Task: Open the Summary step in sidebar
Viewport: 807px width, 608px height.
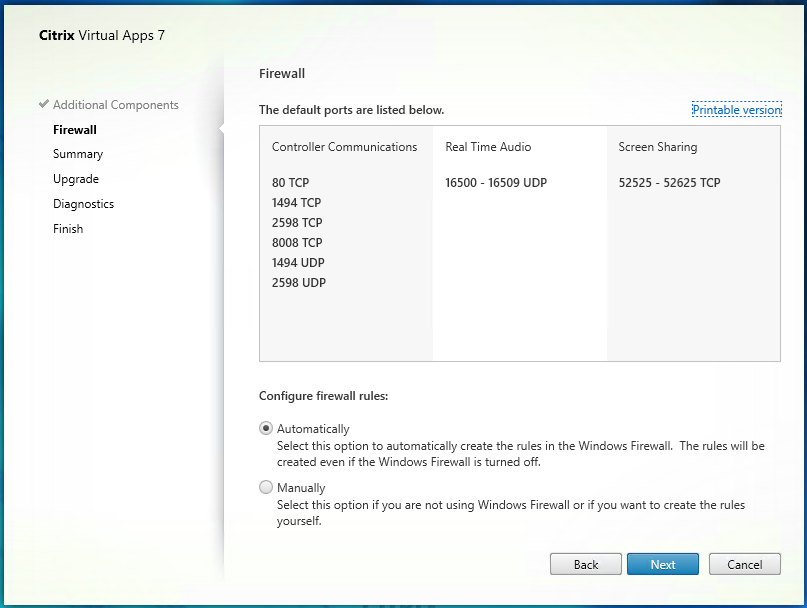Action: [x=78, y=155]
